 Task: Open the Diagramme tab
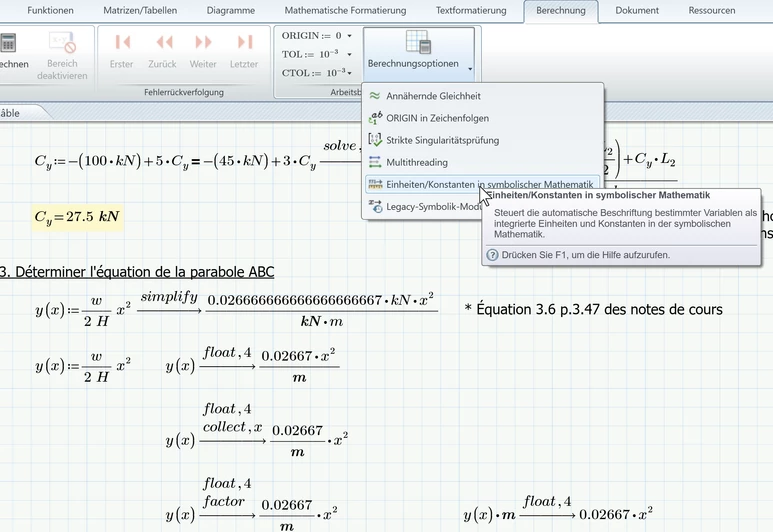pos(231,10)
